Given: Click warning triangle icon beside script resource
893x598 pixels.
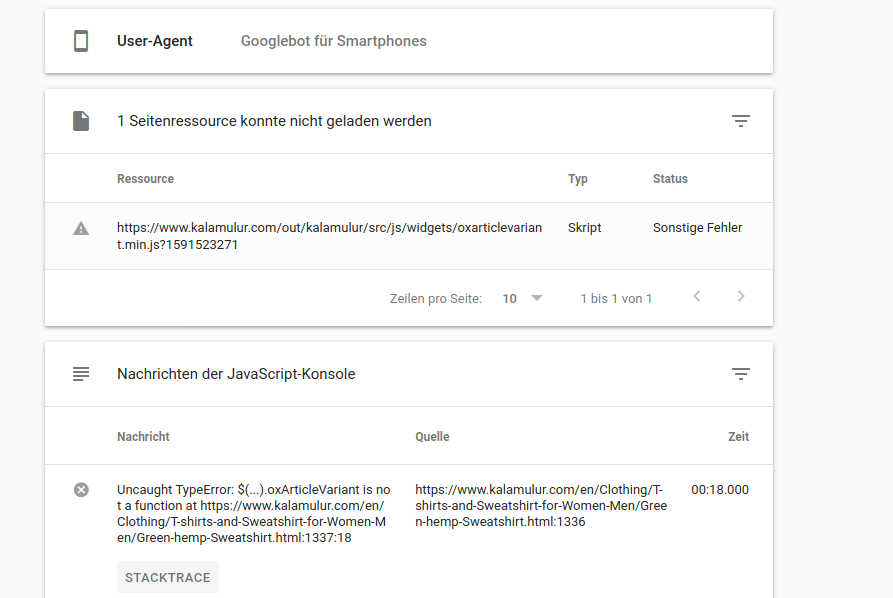Looking at the screenshot, I should (81, 228).
